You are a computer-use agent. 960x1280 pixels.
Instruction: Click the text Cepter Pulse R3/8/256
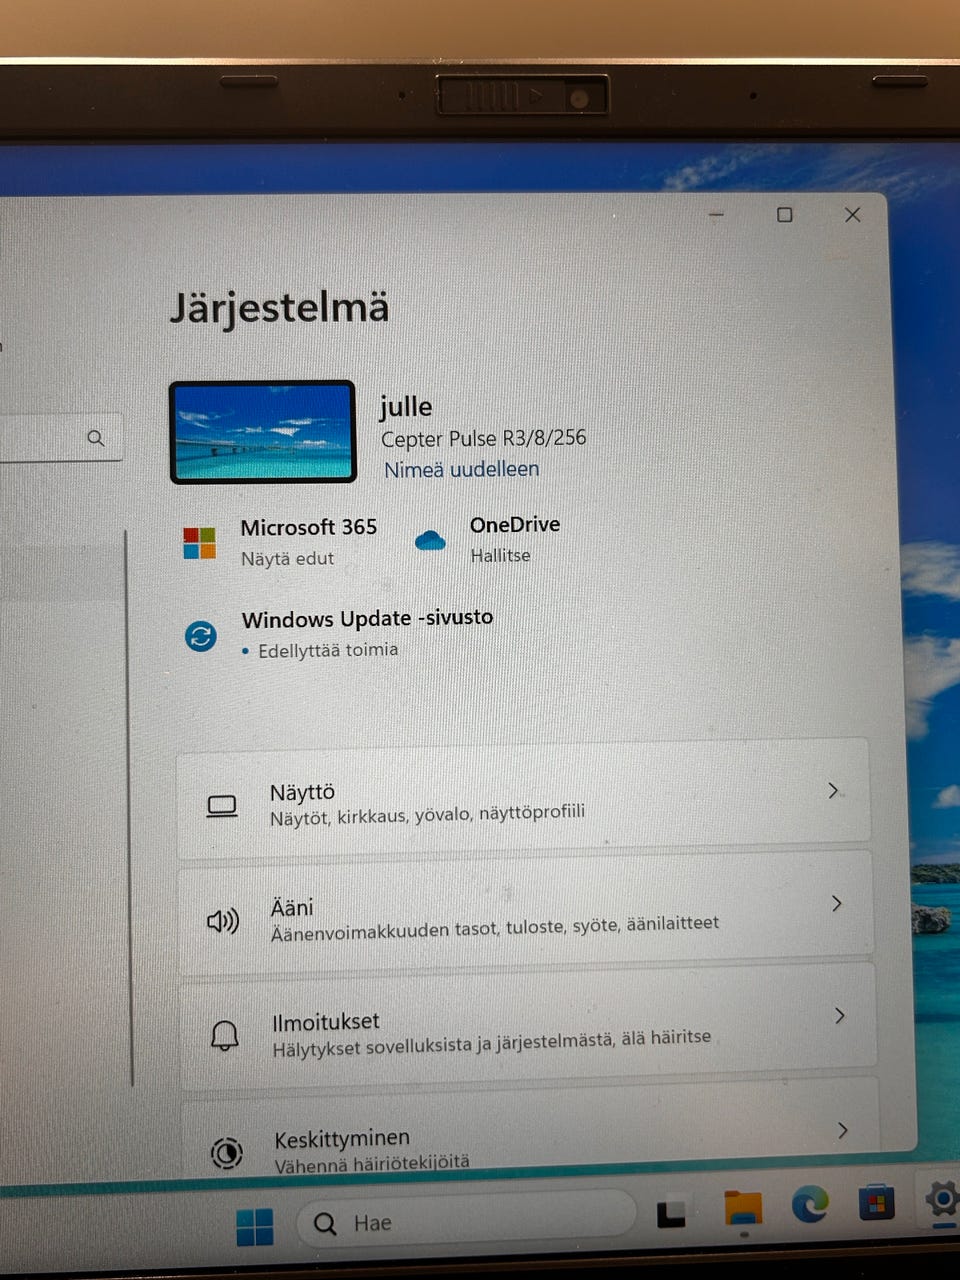pyautogui.click(x=483, y=439)
